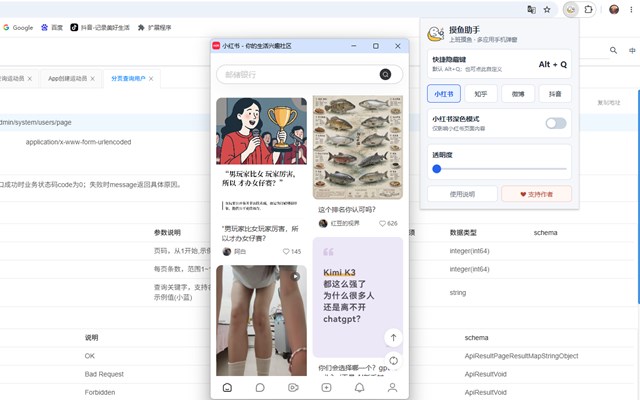640x400 pixels.
Task: Open the trophy girl illustration post
Action: (x=261, y=131)
